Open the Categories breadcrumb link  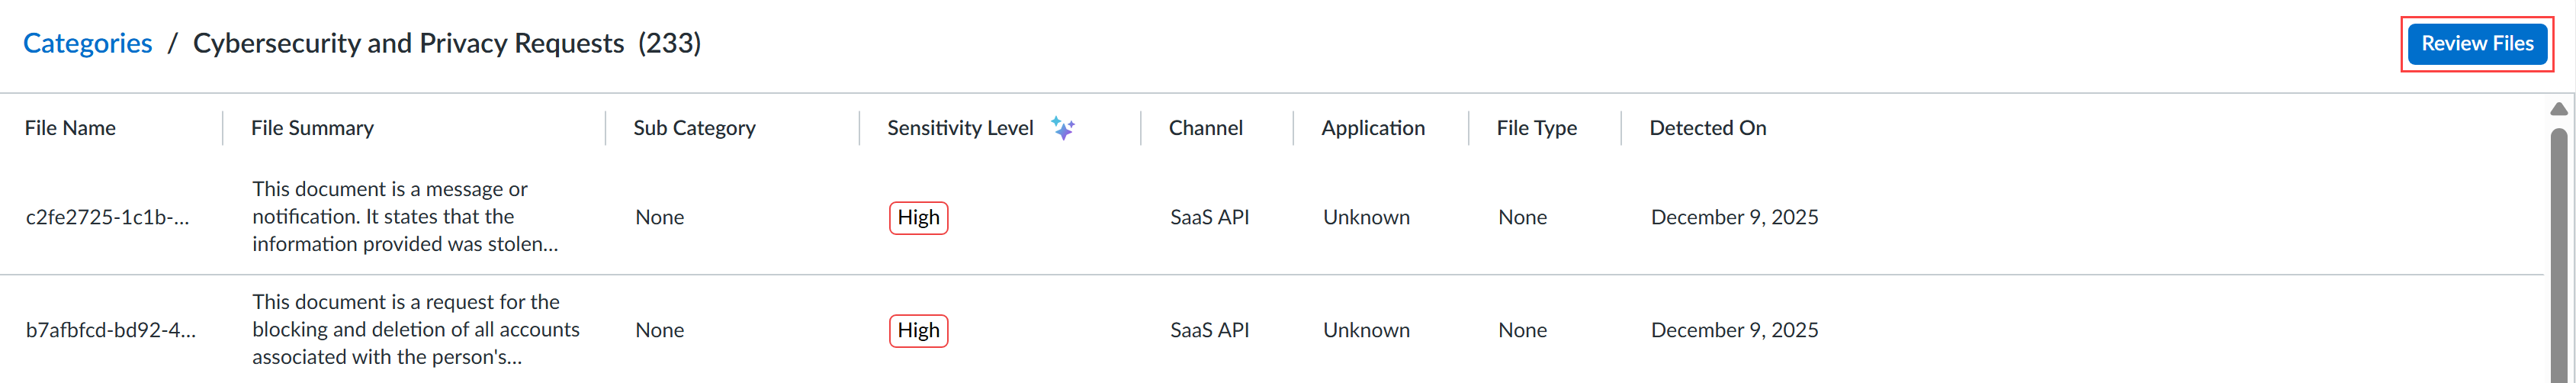[88, 43]
